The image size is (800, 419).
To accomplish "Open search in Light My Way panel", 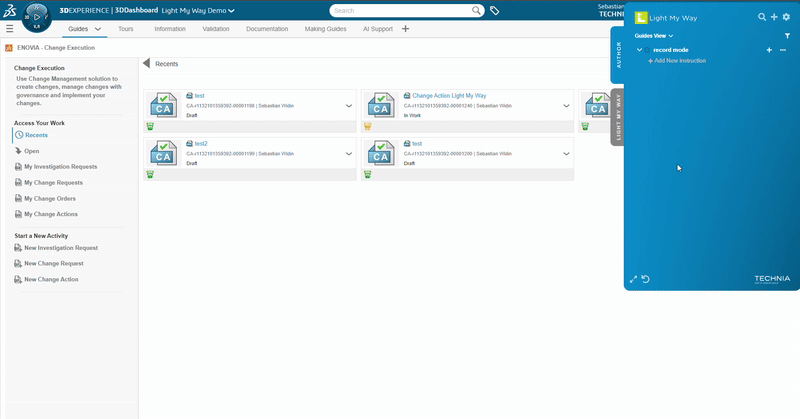I will pos(762,17).
